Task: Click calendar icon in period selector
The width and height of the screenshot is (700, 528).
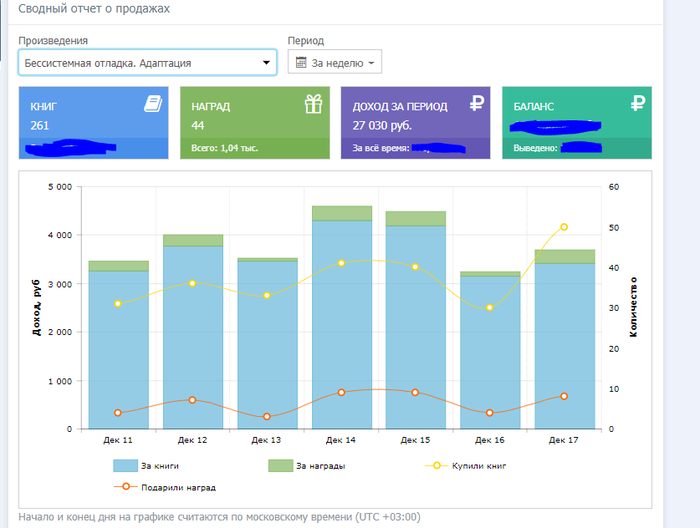Action: pos(301,63)
